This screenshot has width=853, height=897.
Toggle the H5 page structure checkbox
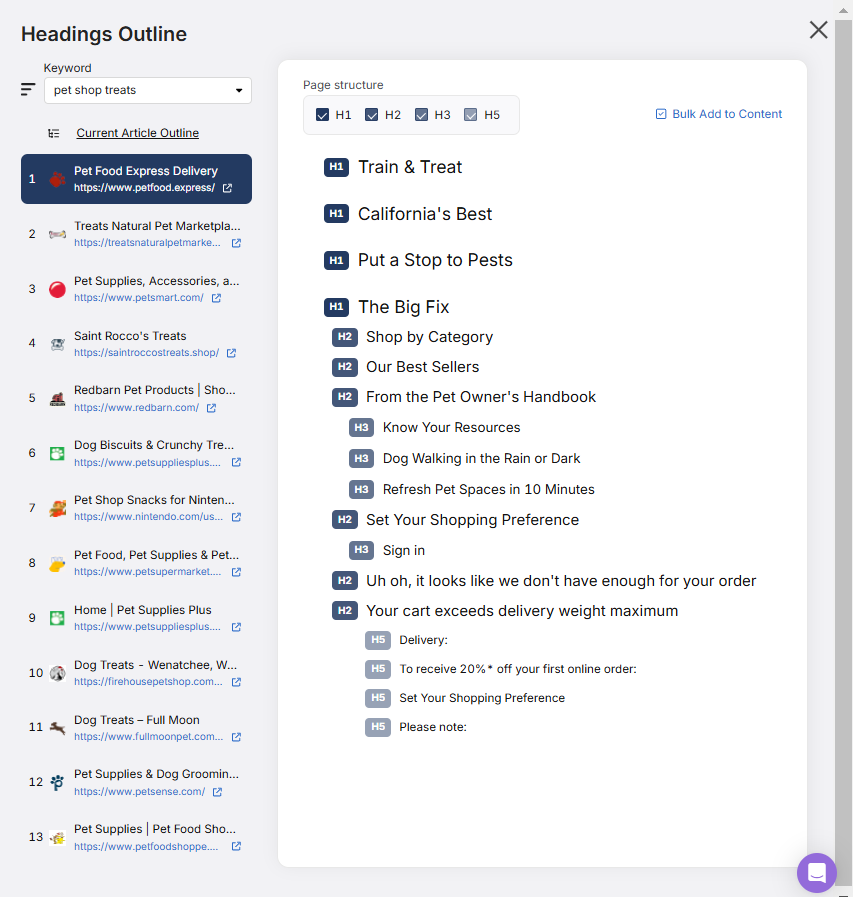click(470, 115)
